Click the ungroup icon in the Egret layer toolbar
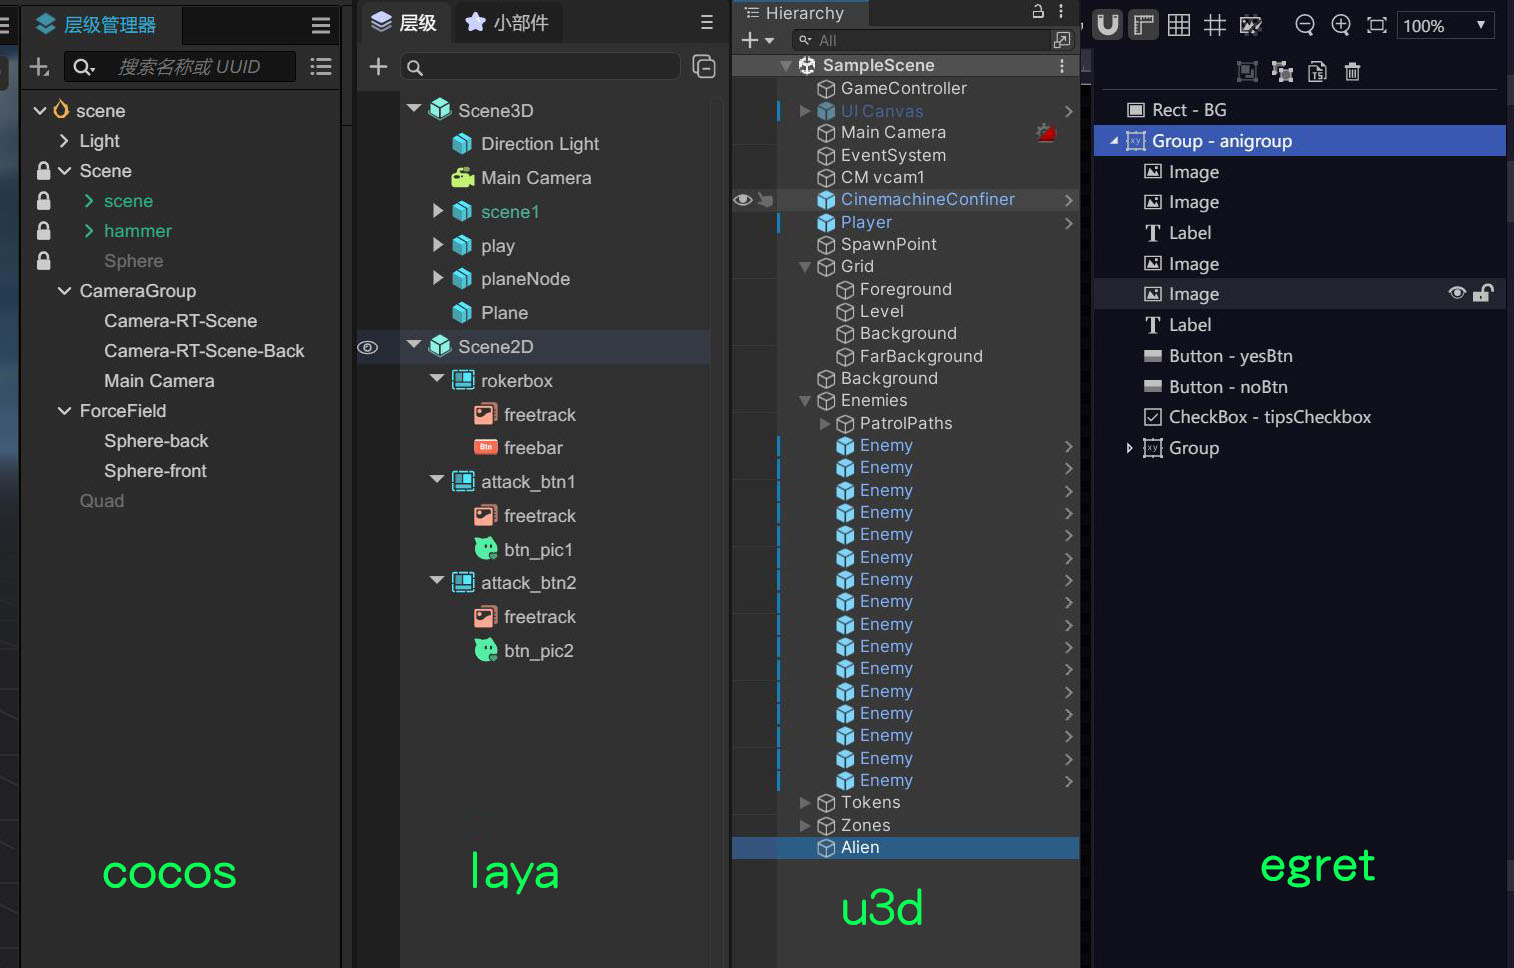The height and width of the screenshot is (968, 1514). [x=1282, y=71]
